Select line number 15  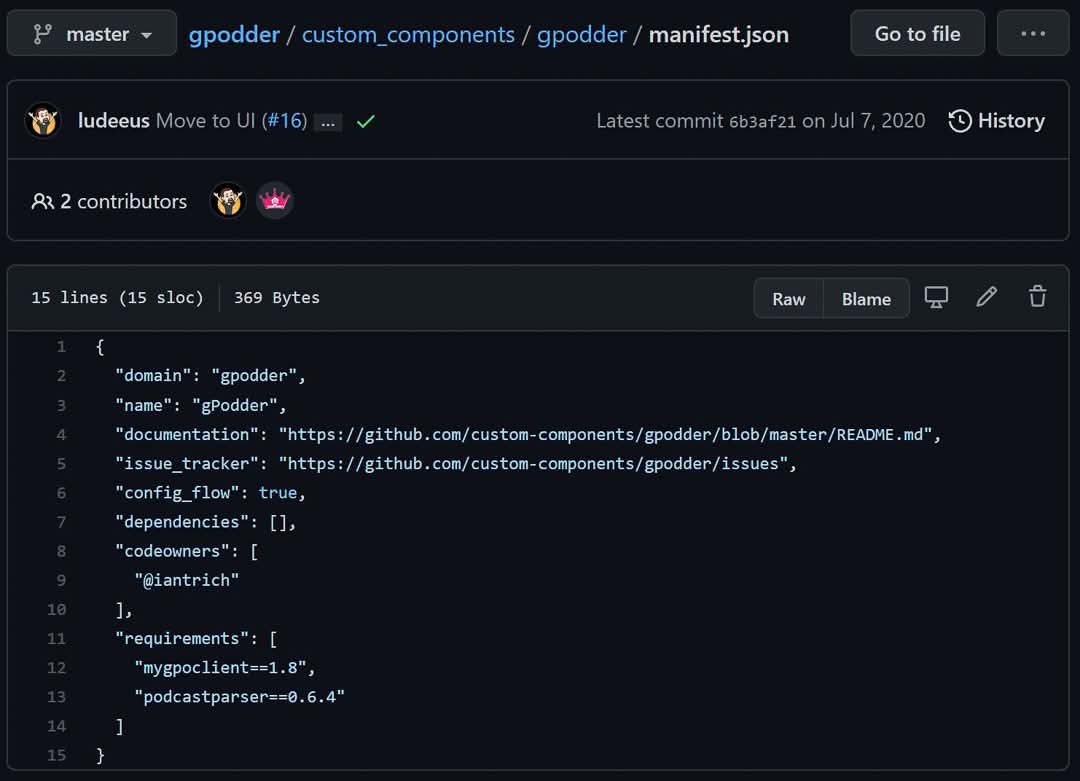pyautogui.click(x=56, y=756)
